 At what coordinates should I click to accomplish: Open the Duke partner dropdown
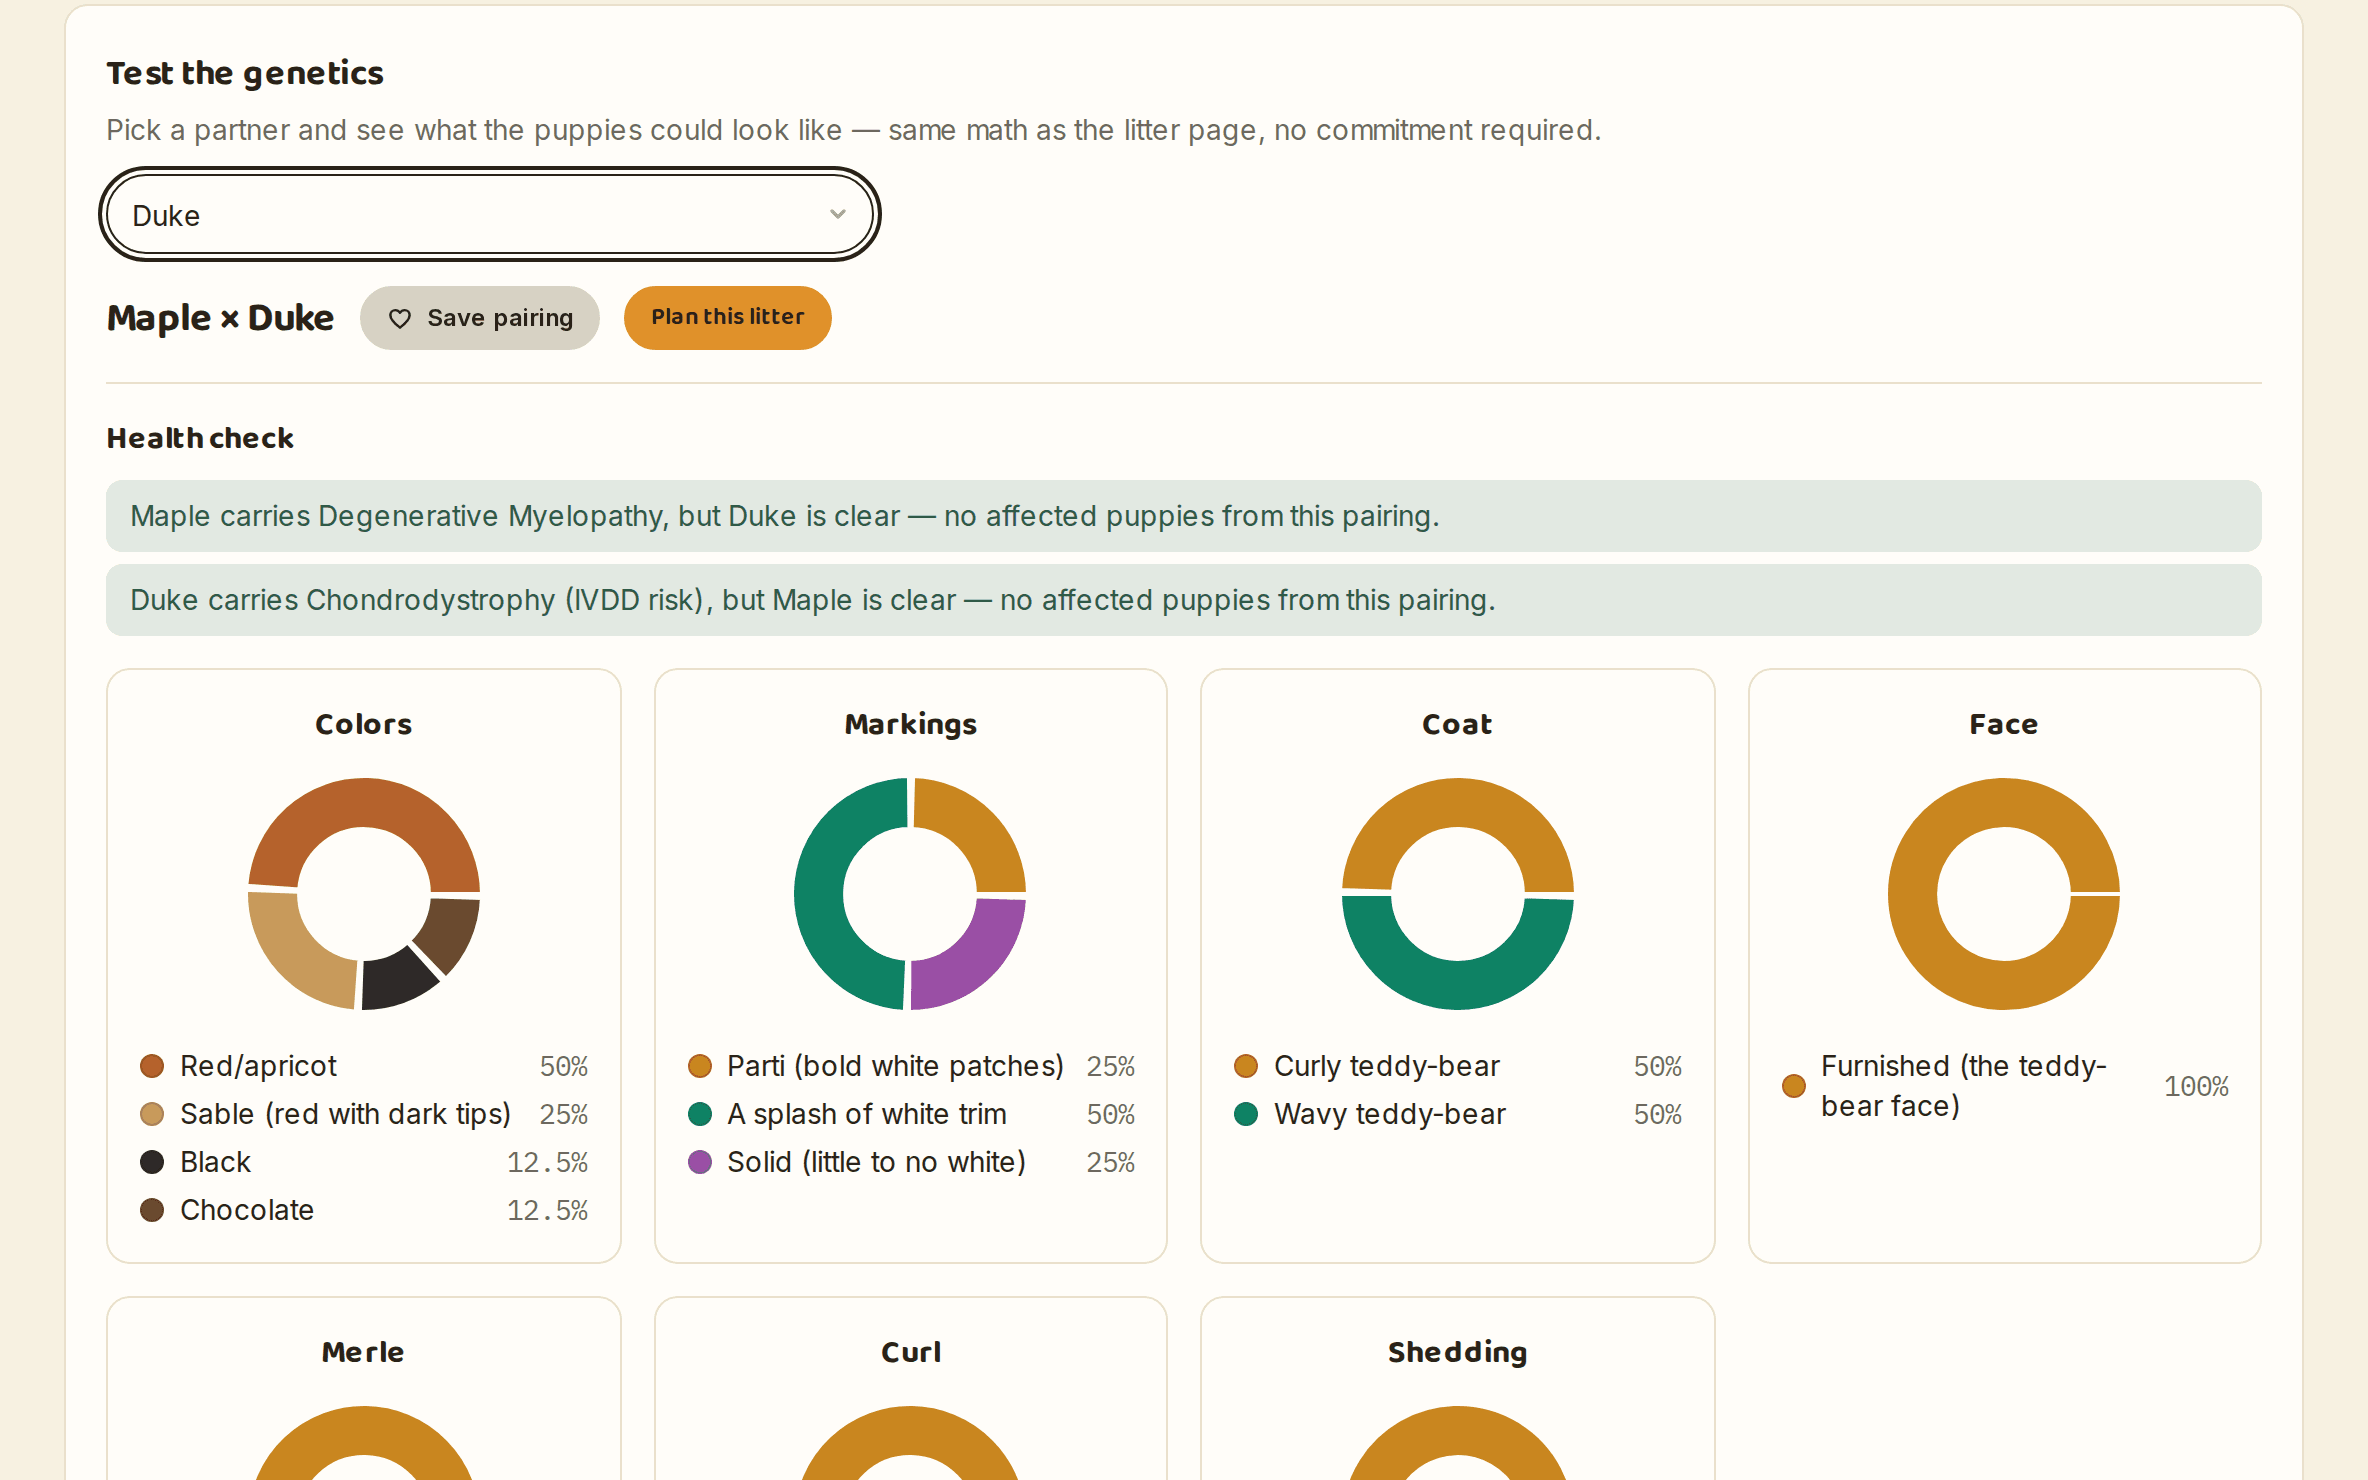(x=490, y=215)
